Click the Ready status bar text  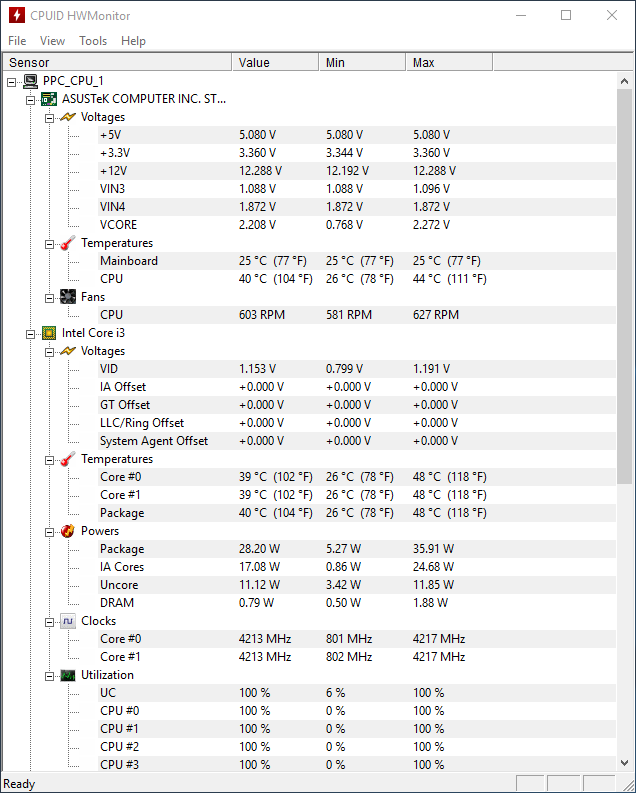tap(19, 784)
